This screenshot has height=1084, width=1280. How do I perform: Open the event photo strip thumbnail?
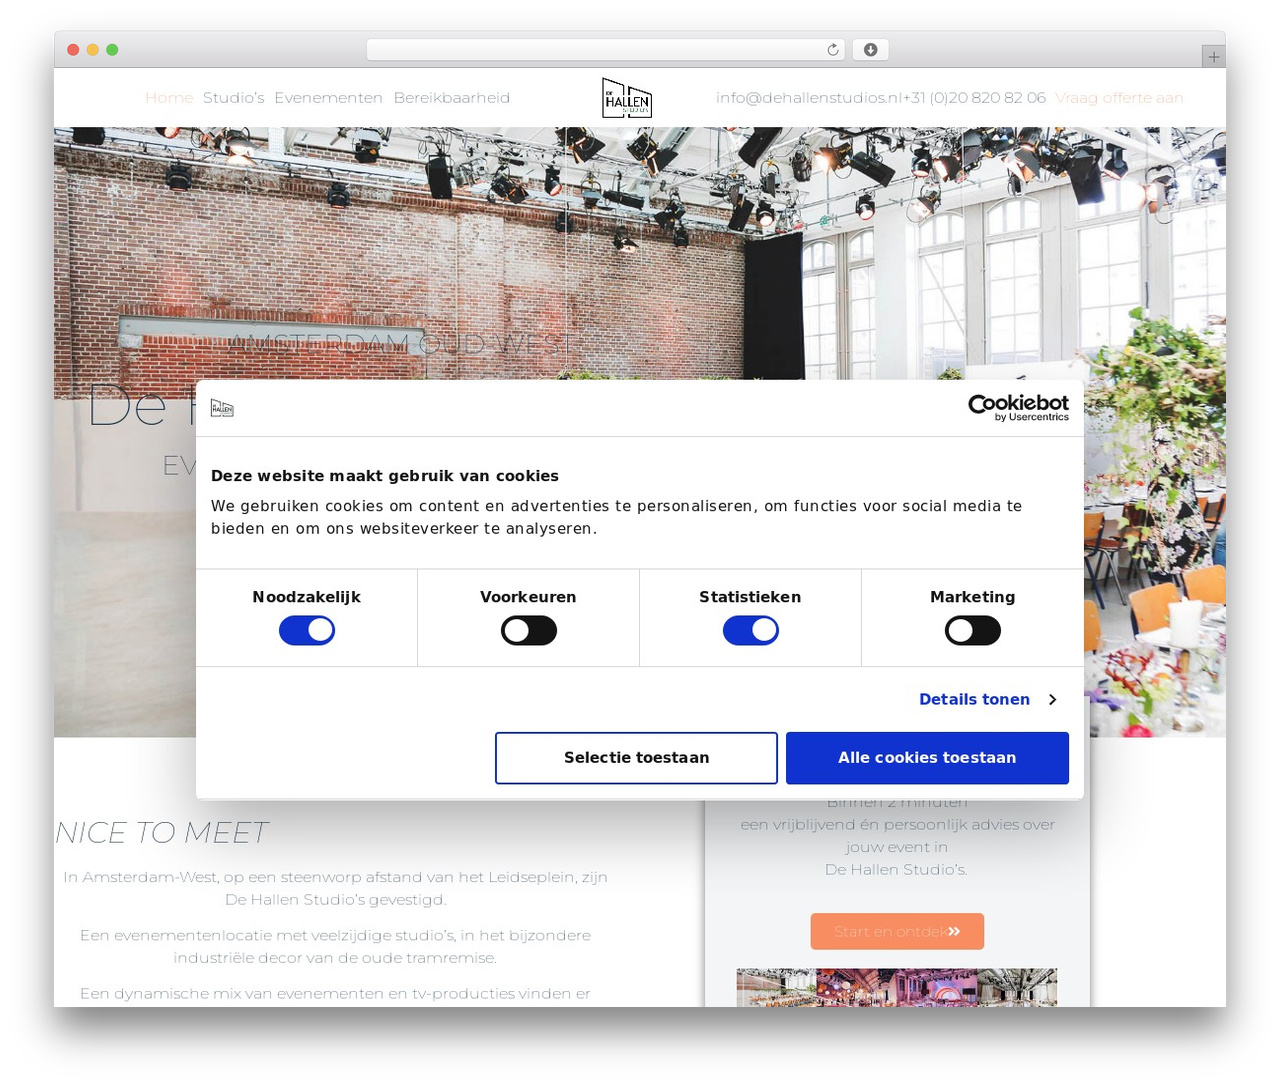tap(897, 987)
